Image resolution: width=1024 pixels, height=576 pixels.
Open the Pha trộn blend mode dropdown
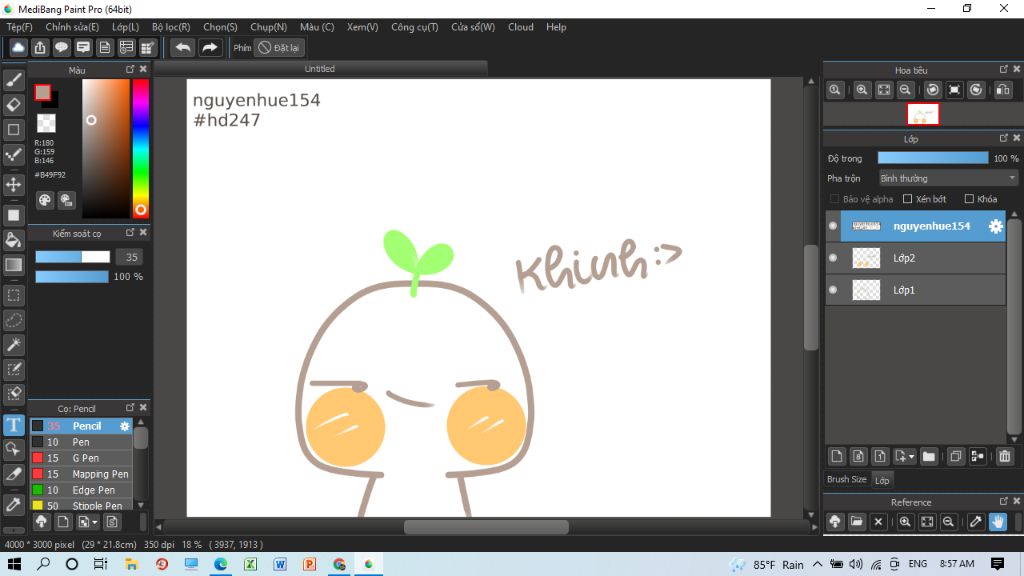point(948,178)
